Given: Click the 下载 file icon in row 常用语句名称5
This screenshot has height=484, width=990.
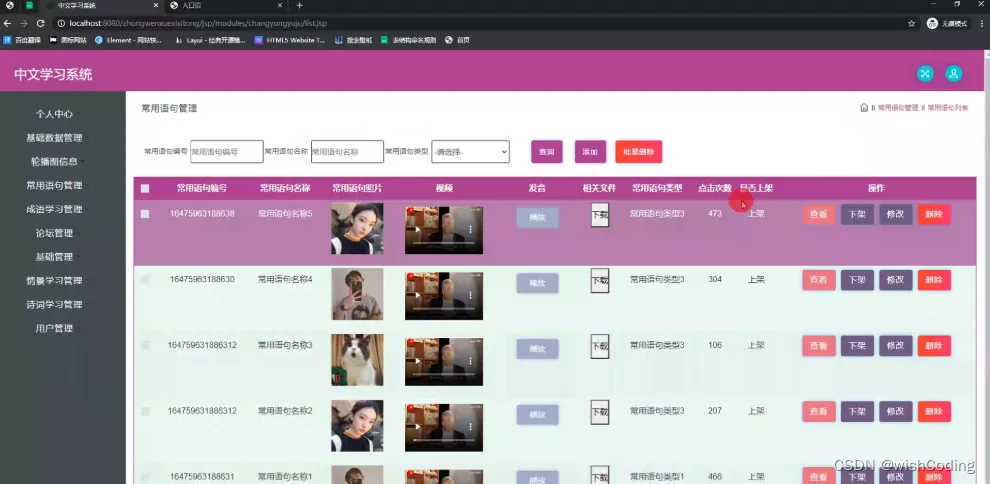Looking at the screenshot, I should point(600,215).
